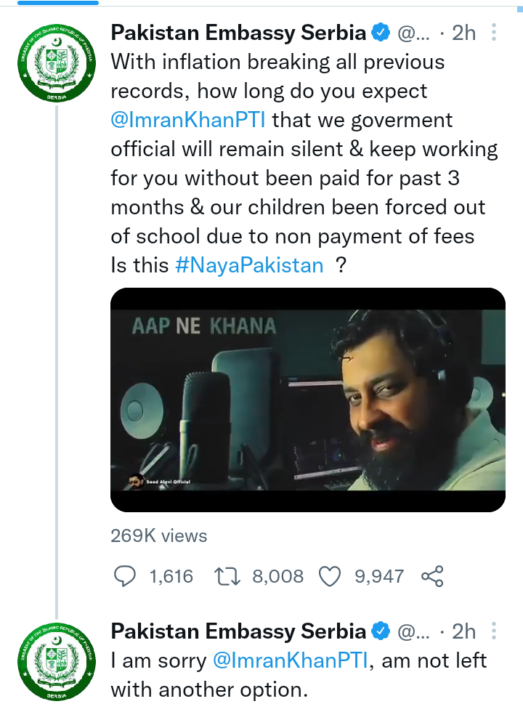Viewport: 523px width, 720px height.
Task: Click Pakistan Embassy Serbia name in second tweet
Action: coord(238,631)
